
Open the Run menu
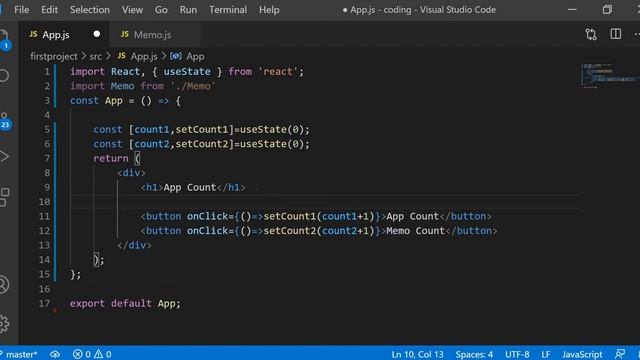point(188,10)
